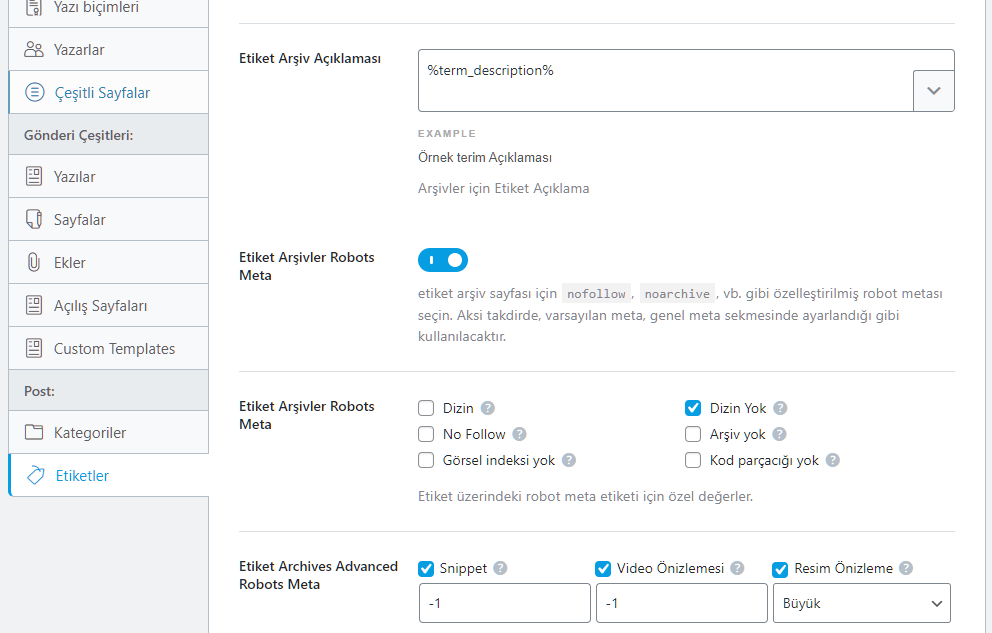Open help tooltip for Video Önizlemesi
The height and width of the screenshot is (633, 992).
(x=738, y=568)
